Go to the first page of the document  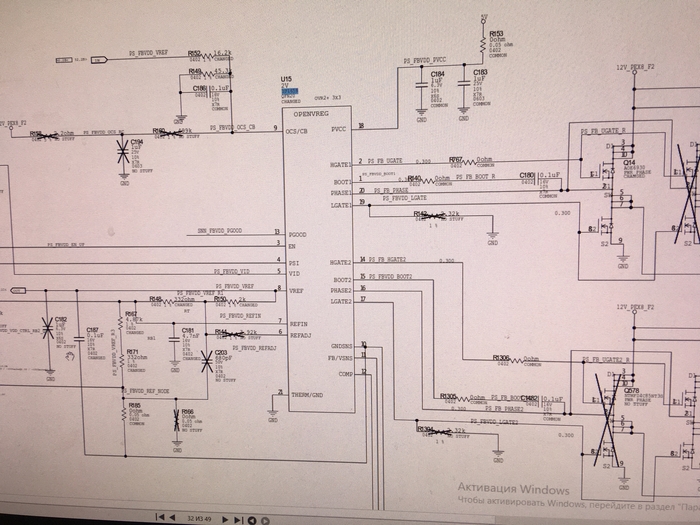tap(159, 517)
